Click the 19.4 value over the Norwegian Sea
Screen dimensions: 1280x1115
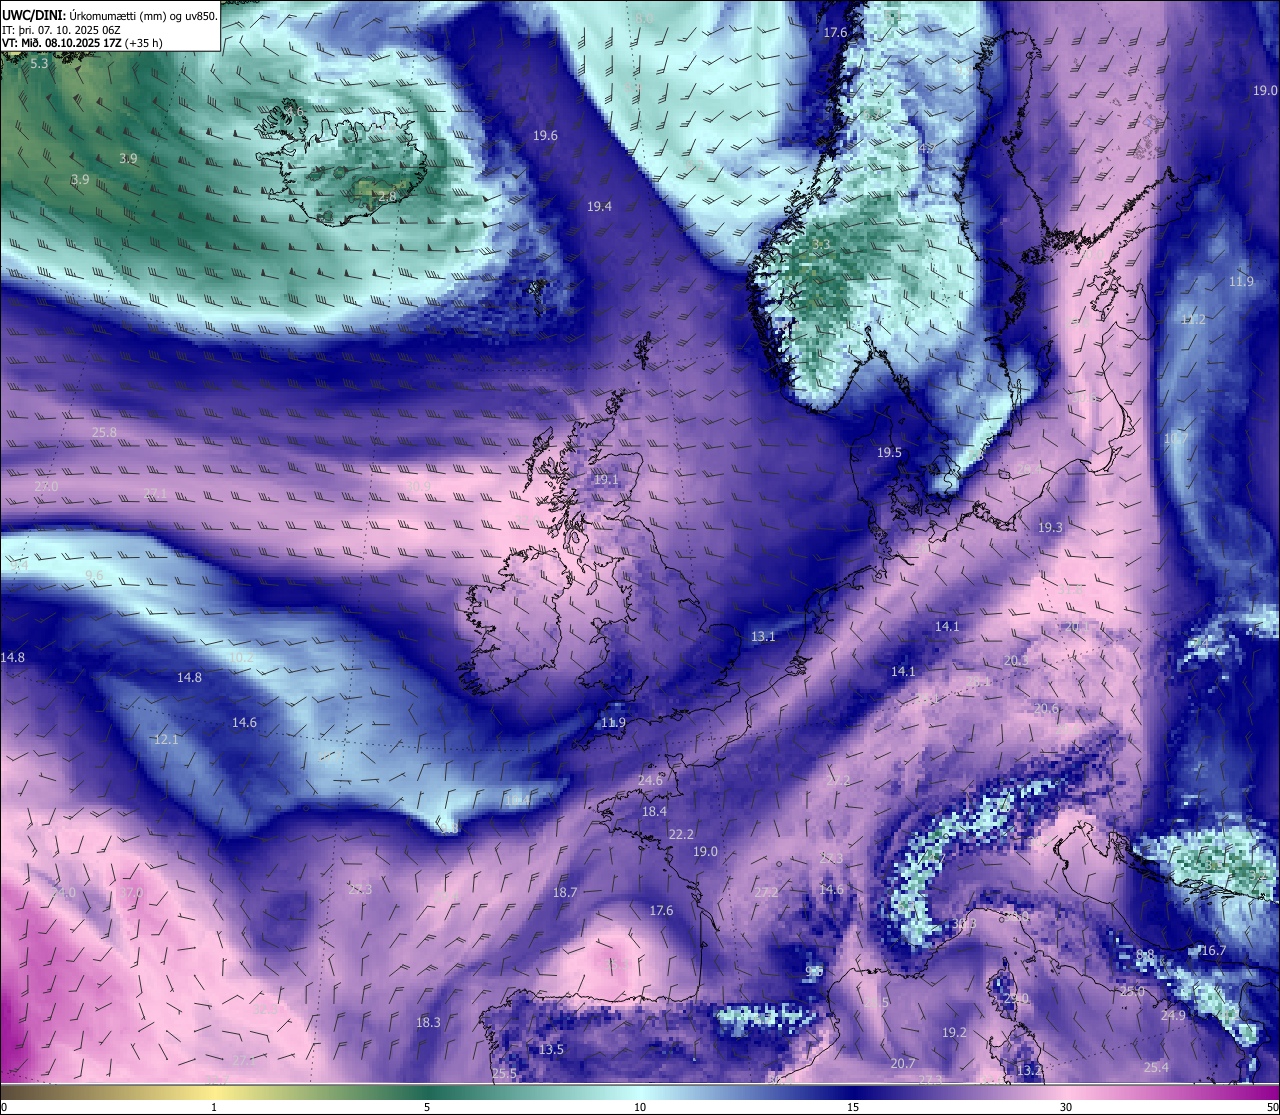point(599,207)
